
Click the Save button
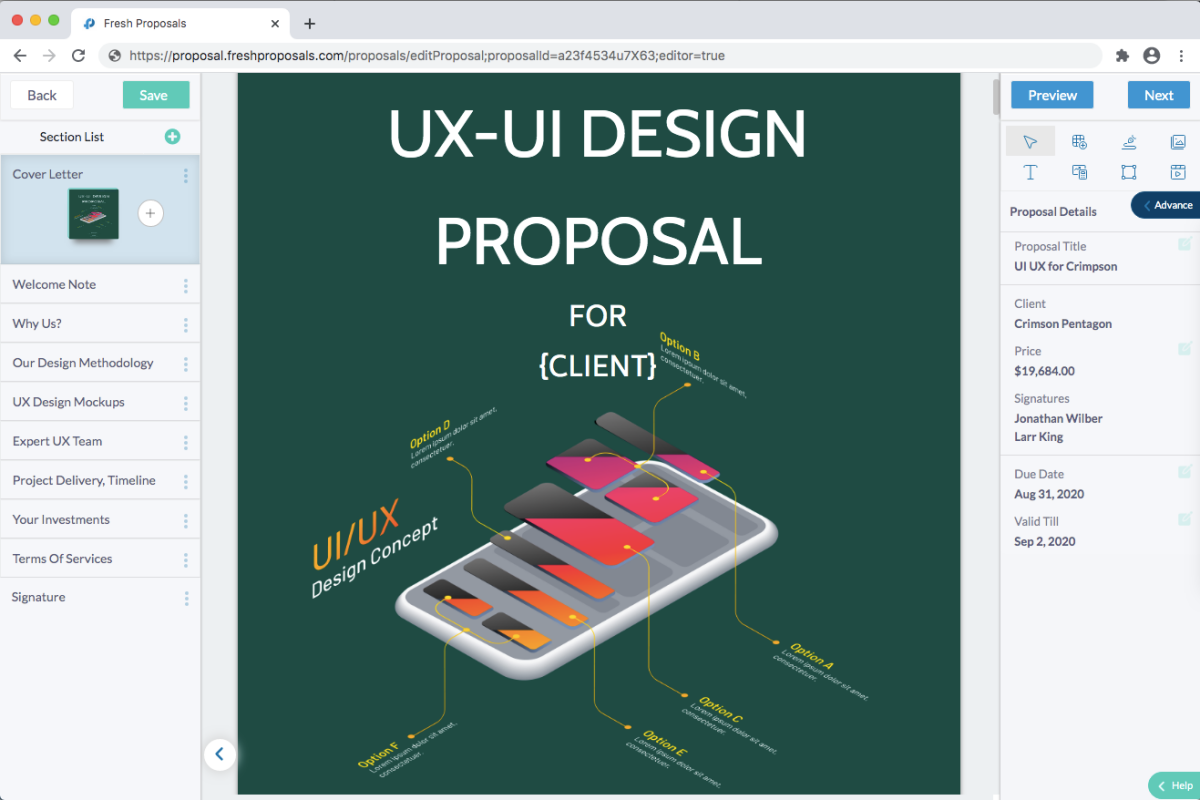(154, 95)
